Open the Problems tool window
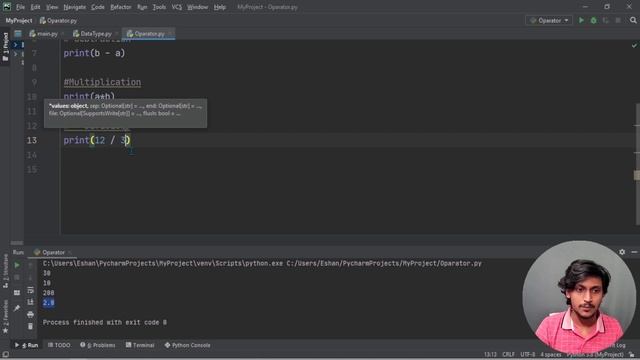This screenshot has width=640, height=360. coord(98,345)
